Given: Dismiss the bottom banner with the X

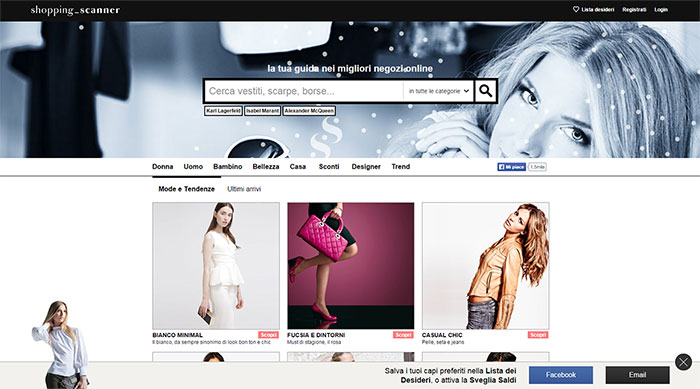Looking at the screenshot, I should click(683, 362).
